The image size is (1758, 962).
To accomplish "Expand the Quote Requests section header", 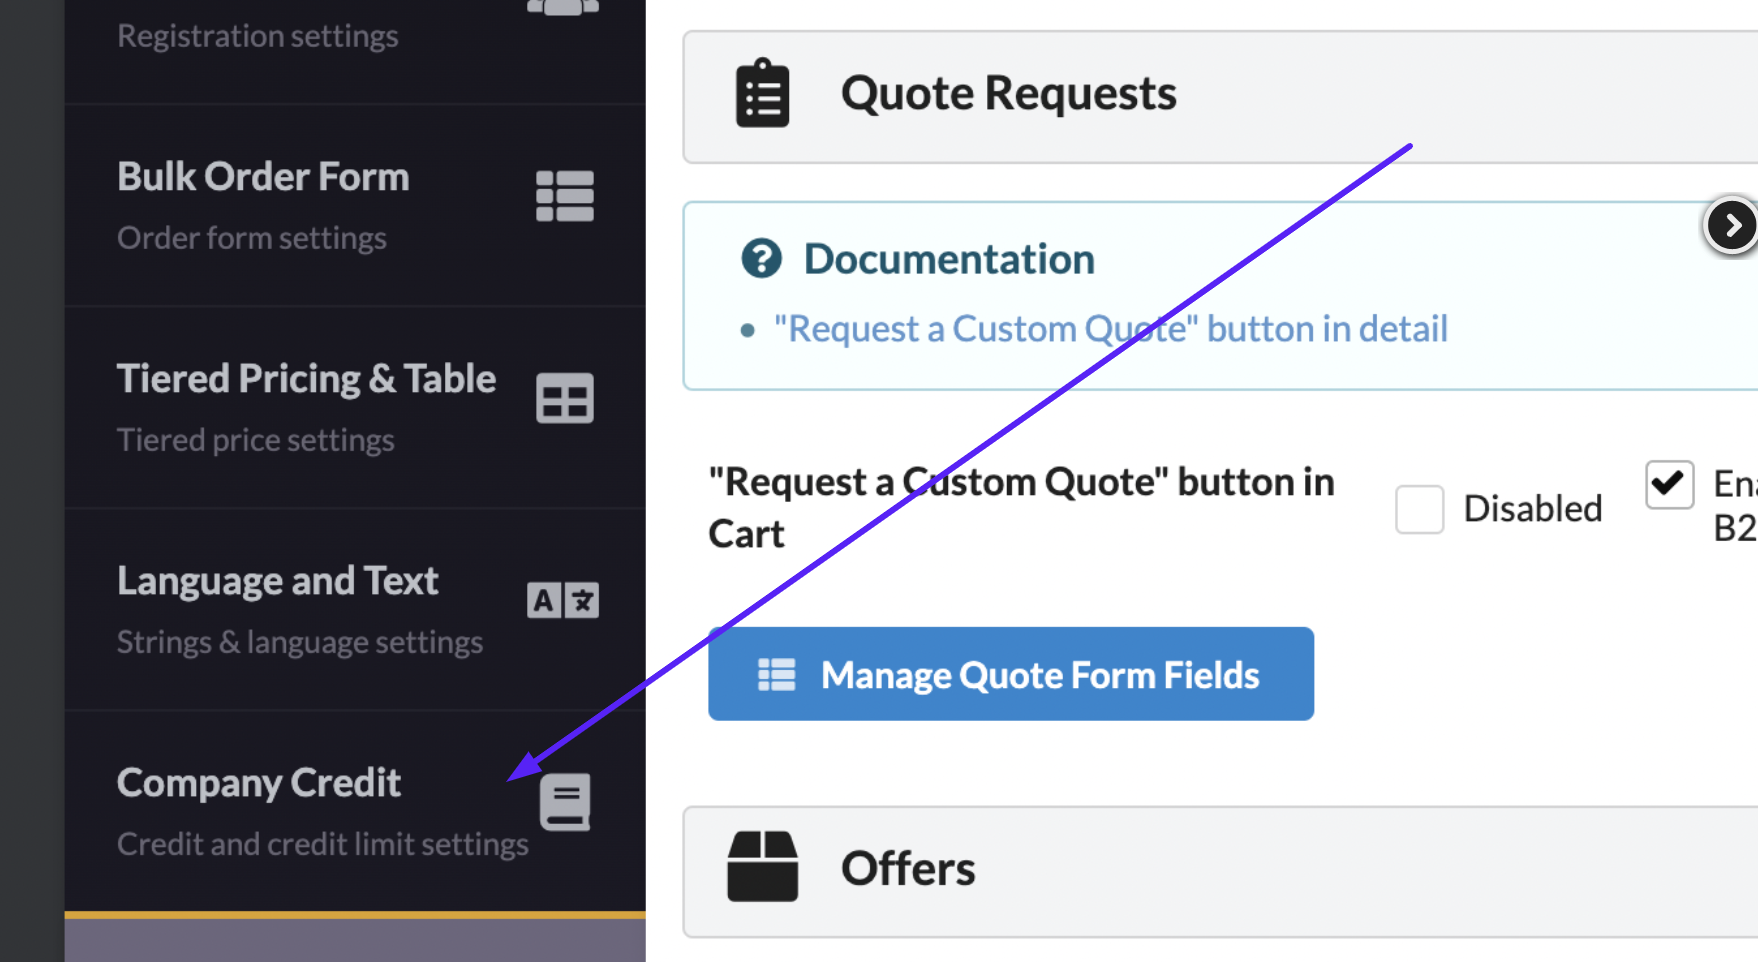I will (x=1220, y=97).
